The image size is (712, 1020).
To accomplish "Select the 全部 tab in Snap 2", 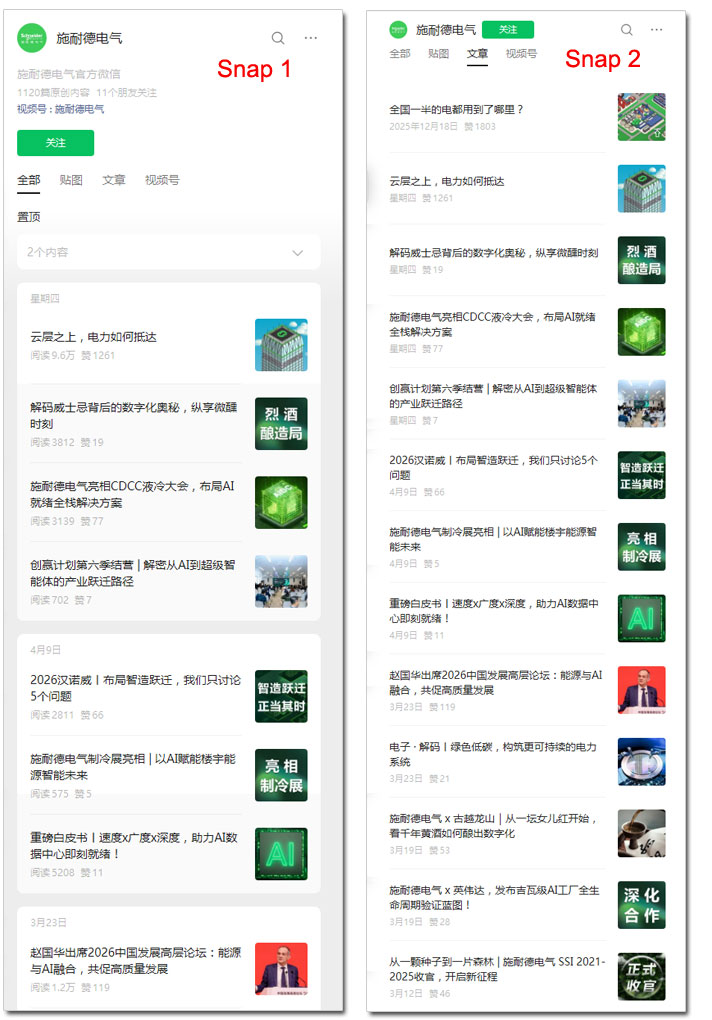I will pyautogui.click(x=400, y=54).
